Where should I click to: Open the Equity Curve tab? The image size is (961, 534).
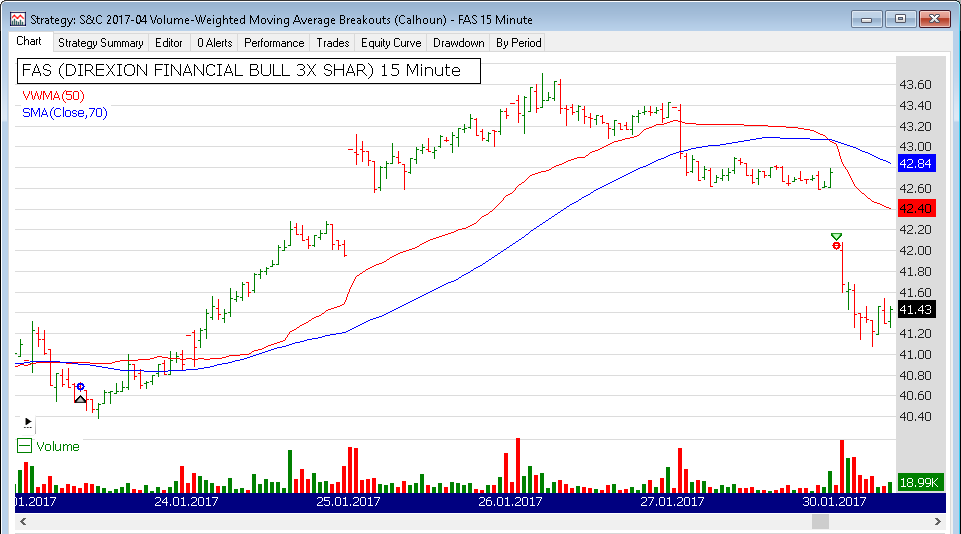(391, 43)
